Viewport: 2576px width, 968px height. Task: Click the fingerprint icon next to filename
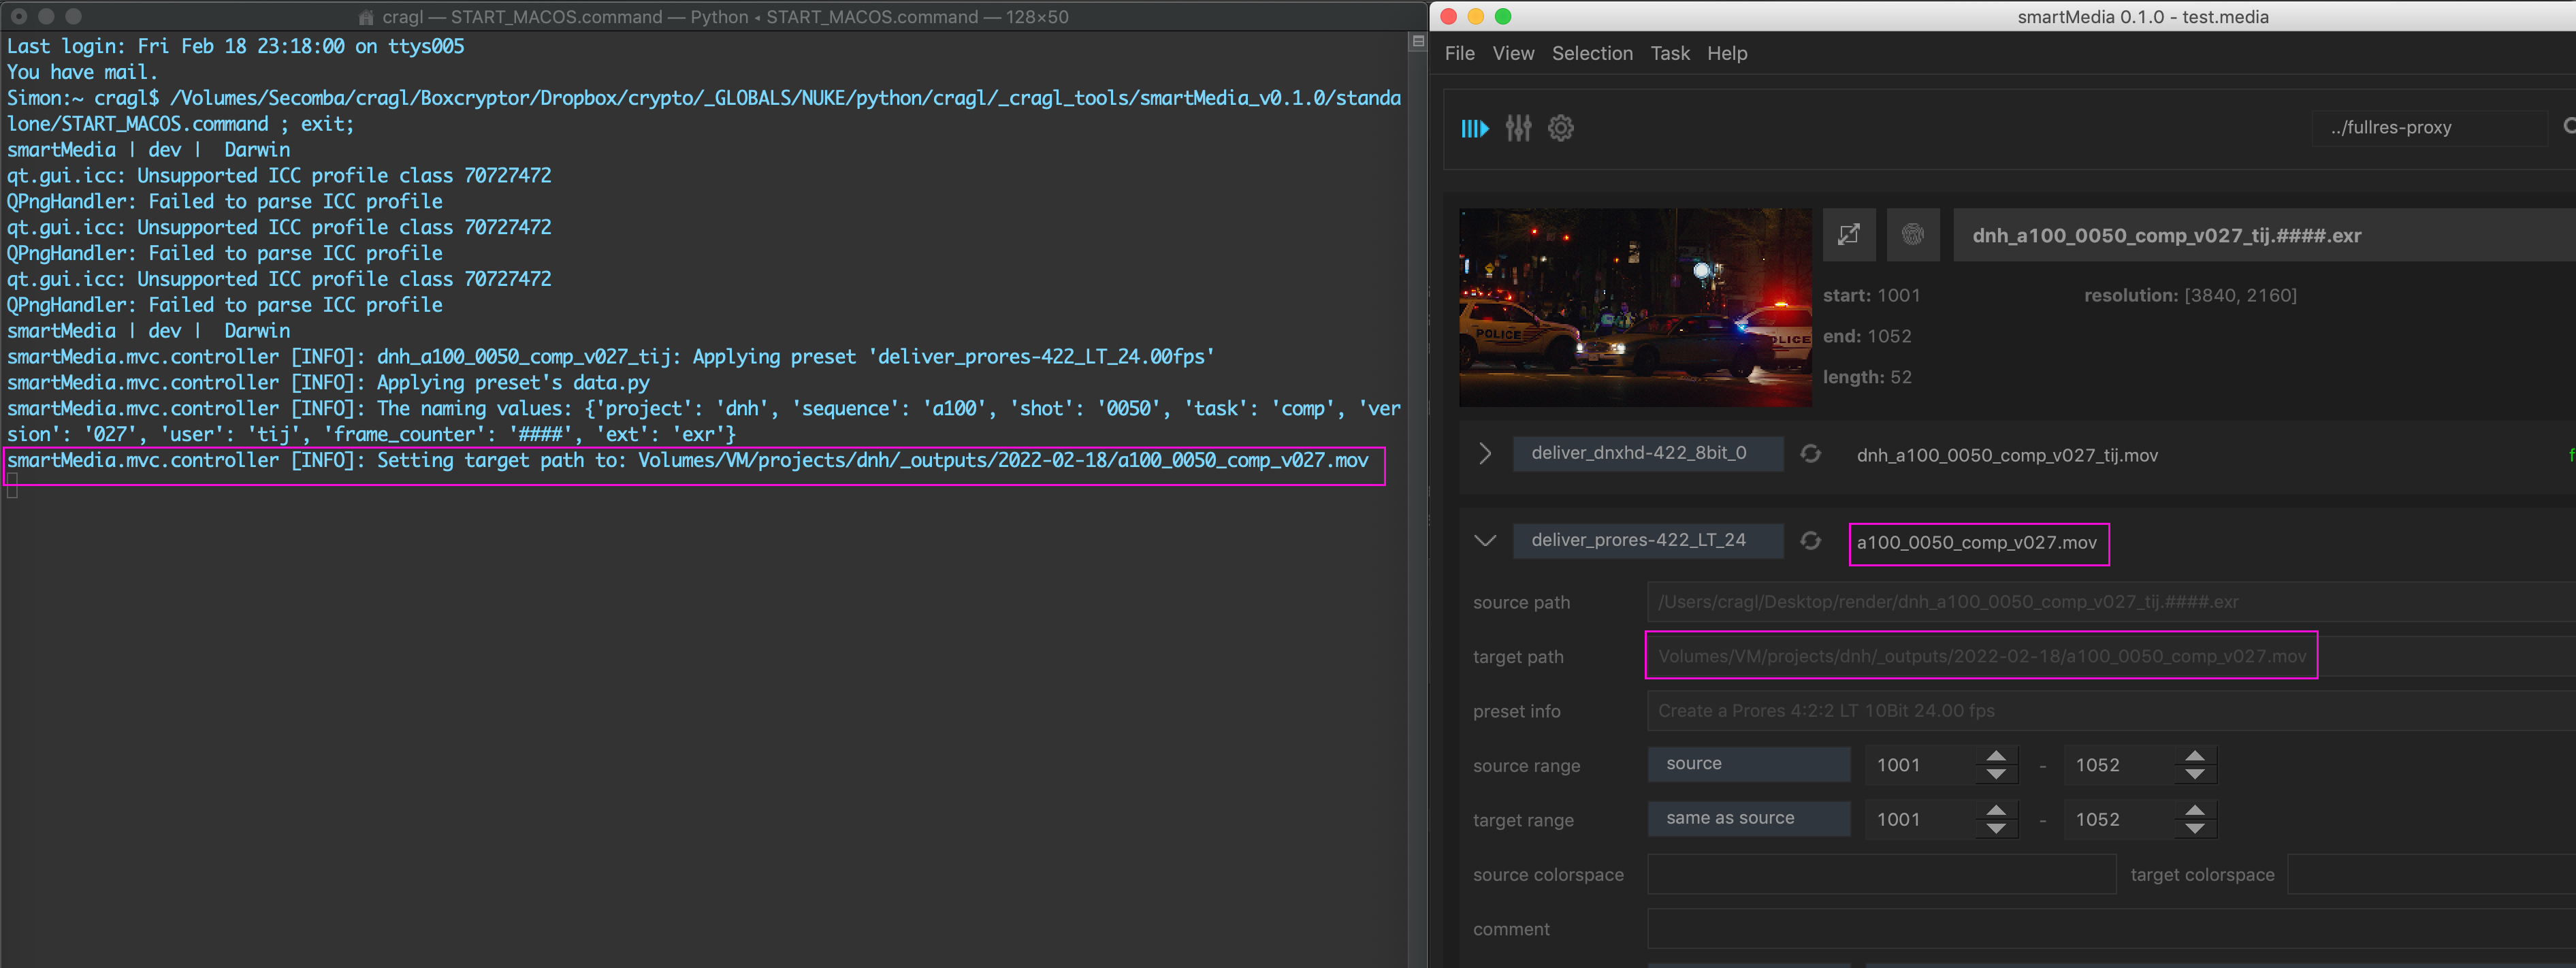click(1912, 234)
